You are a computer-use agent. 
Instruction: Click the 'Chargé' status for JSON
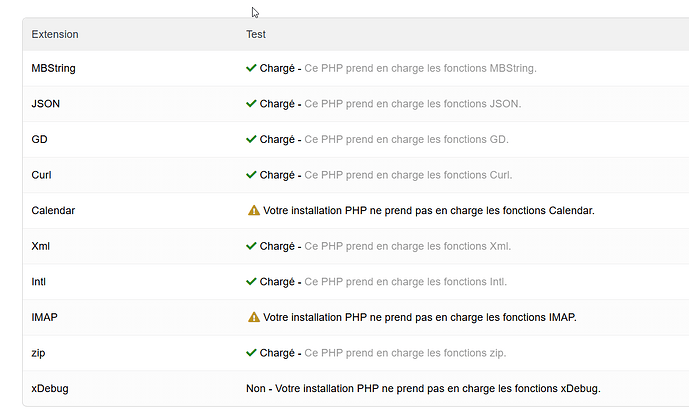point(279,104)
